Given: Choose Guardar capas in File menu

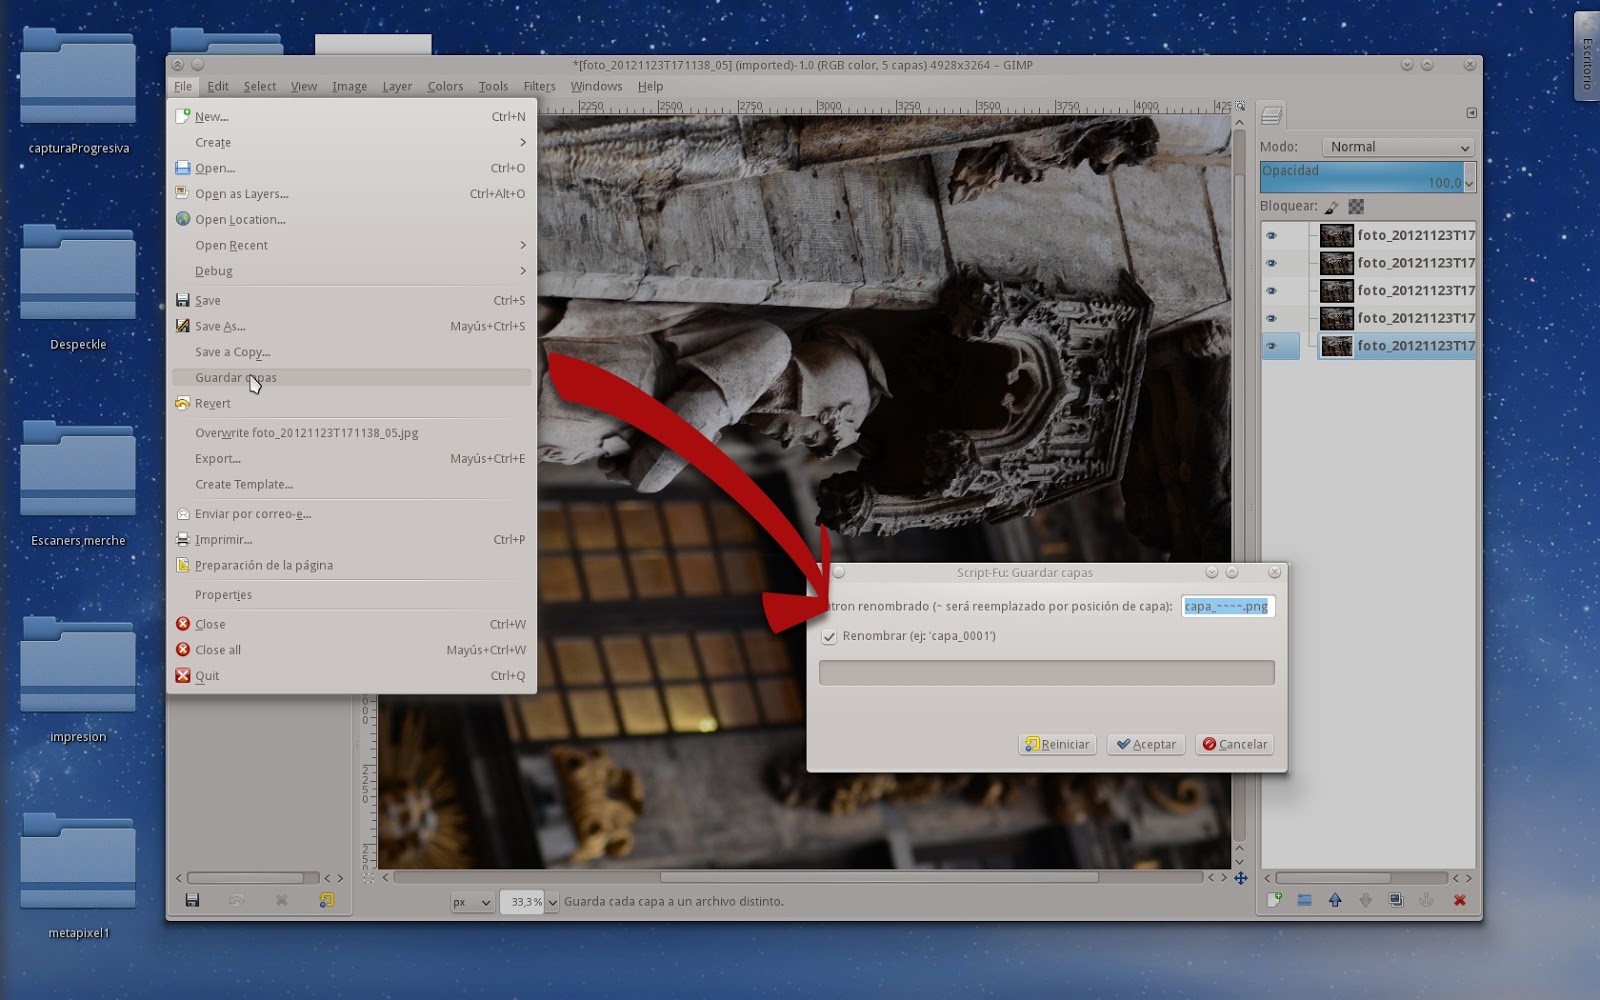Looking at the screenshot, I should pos(236,378).
